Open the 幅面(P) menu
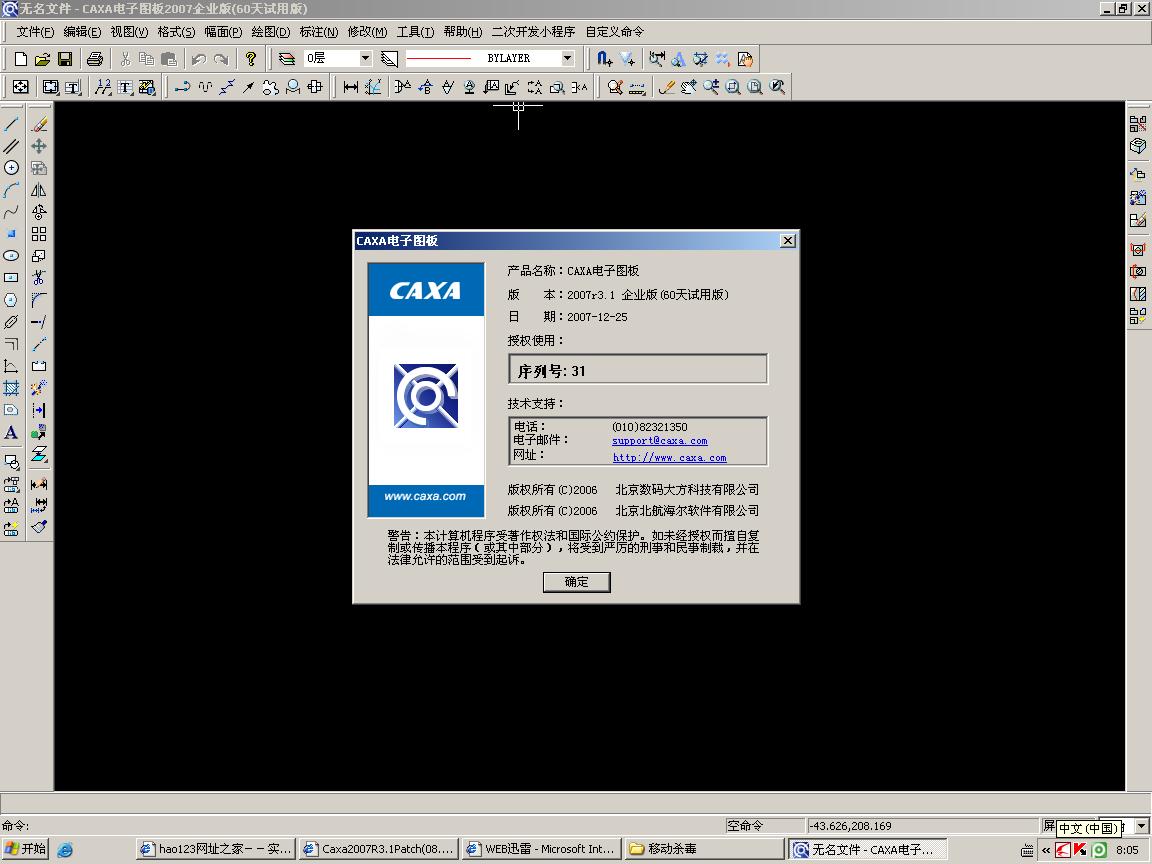This screenshot has height=864, width=1152. click(223, 32)
